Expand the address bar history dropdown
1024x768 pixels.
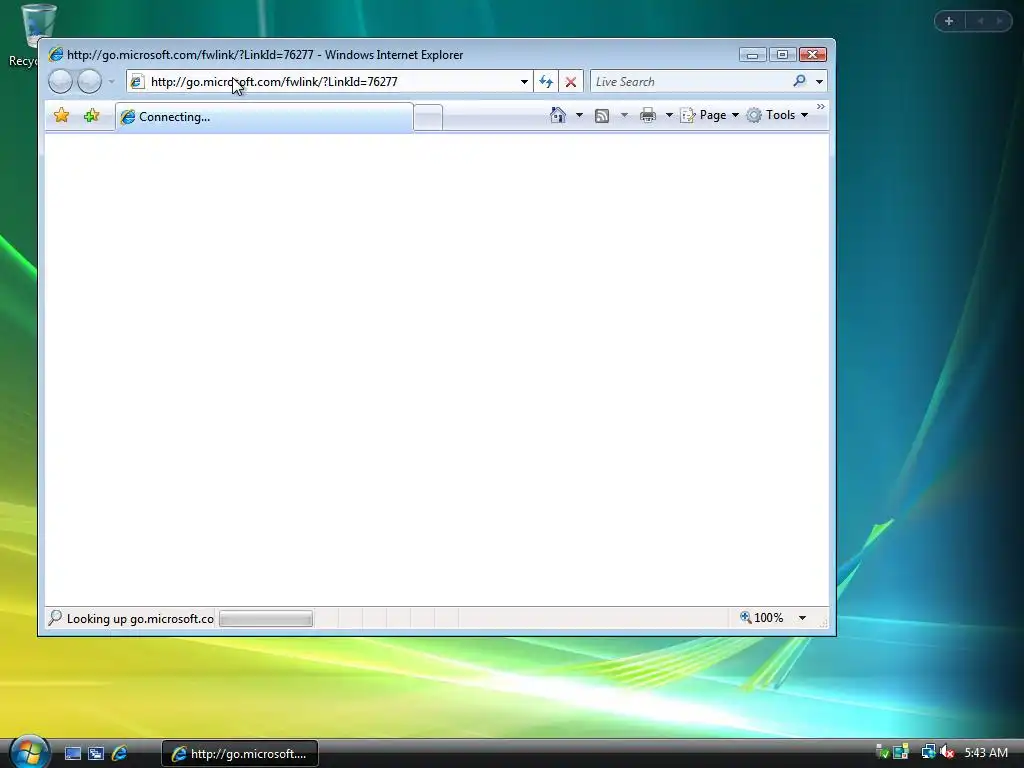(524, 82)
